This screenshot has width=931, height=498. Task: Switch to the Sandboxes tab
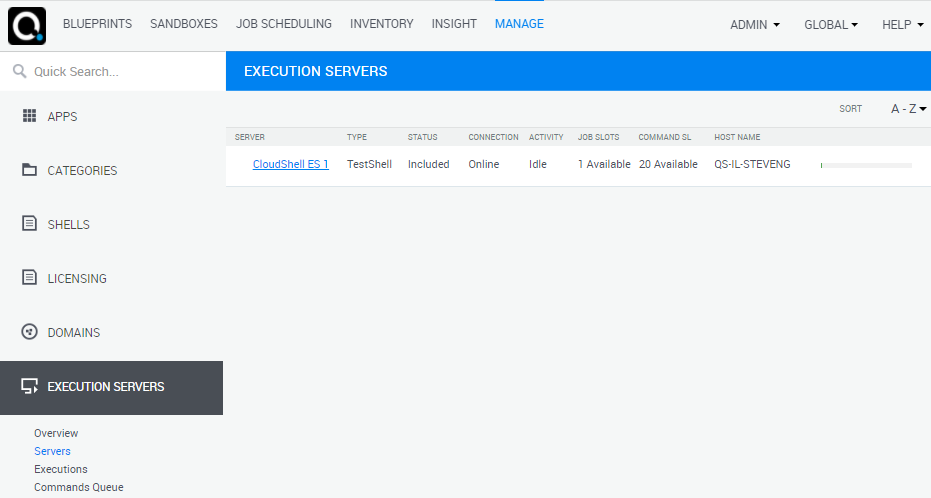click(184, 24)
